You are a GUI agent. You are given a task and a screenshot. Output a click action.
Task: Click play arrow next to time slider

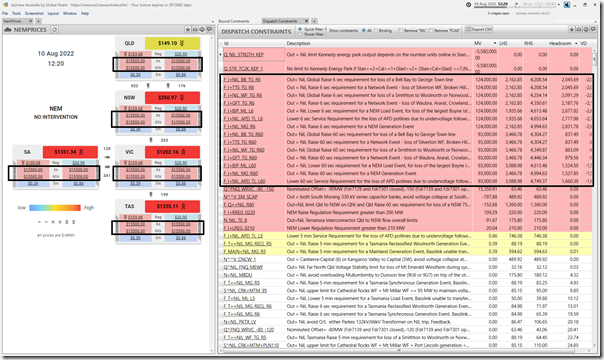(x=517, y=4)
